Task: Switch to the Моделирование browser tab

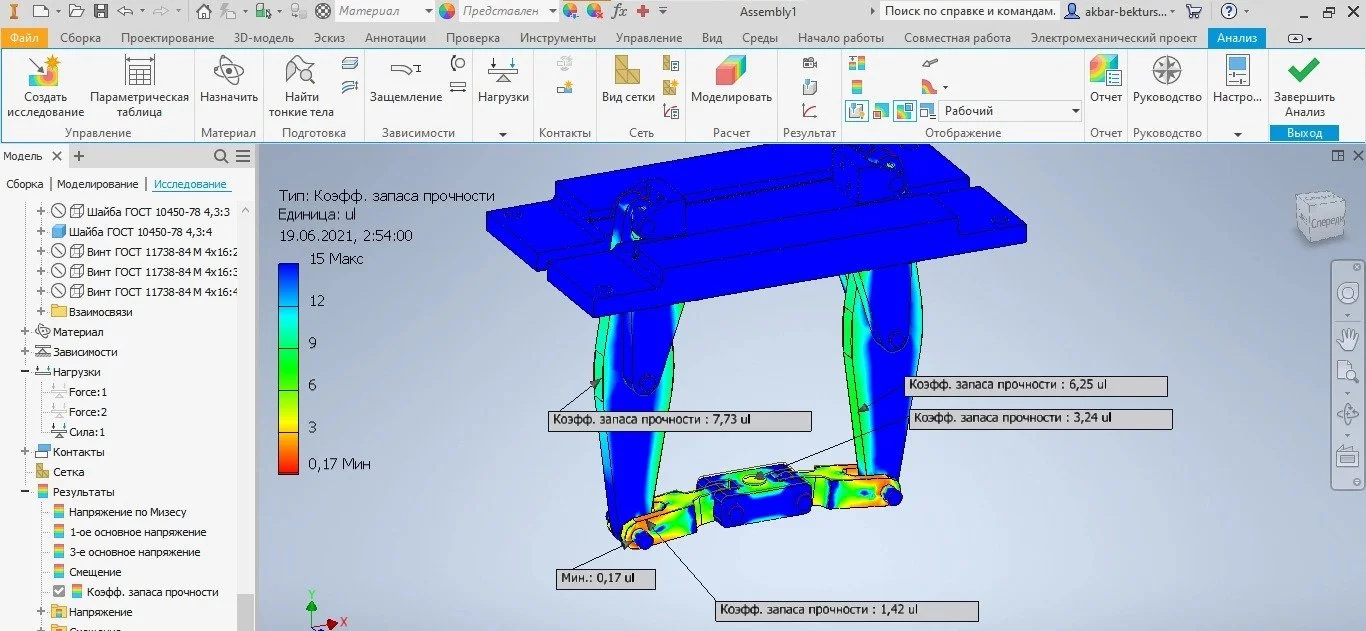Action: click(x=97, y=184)
